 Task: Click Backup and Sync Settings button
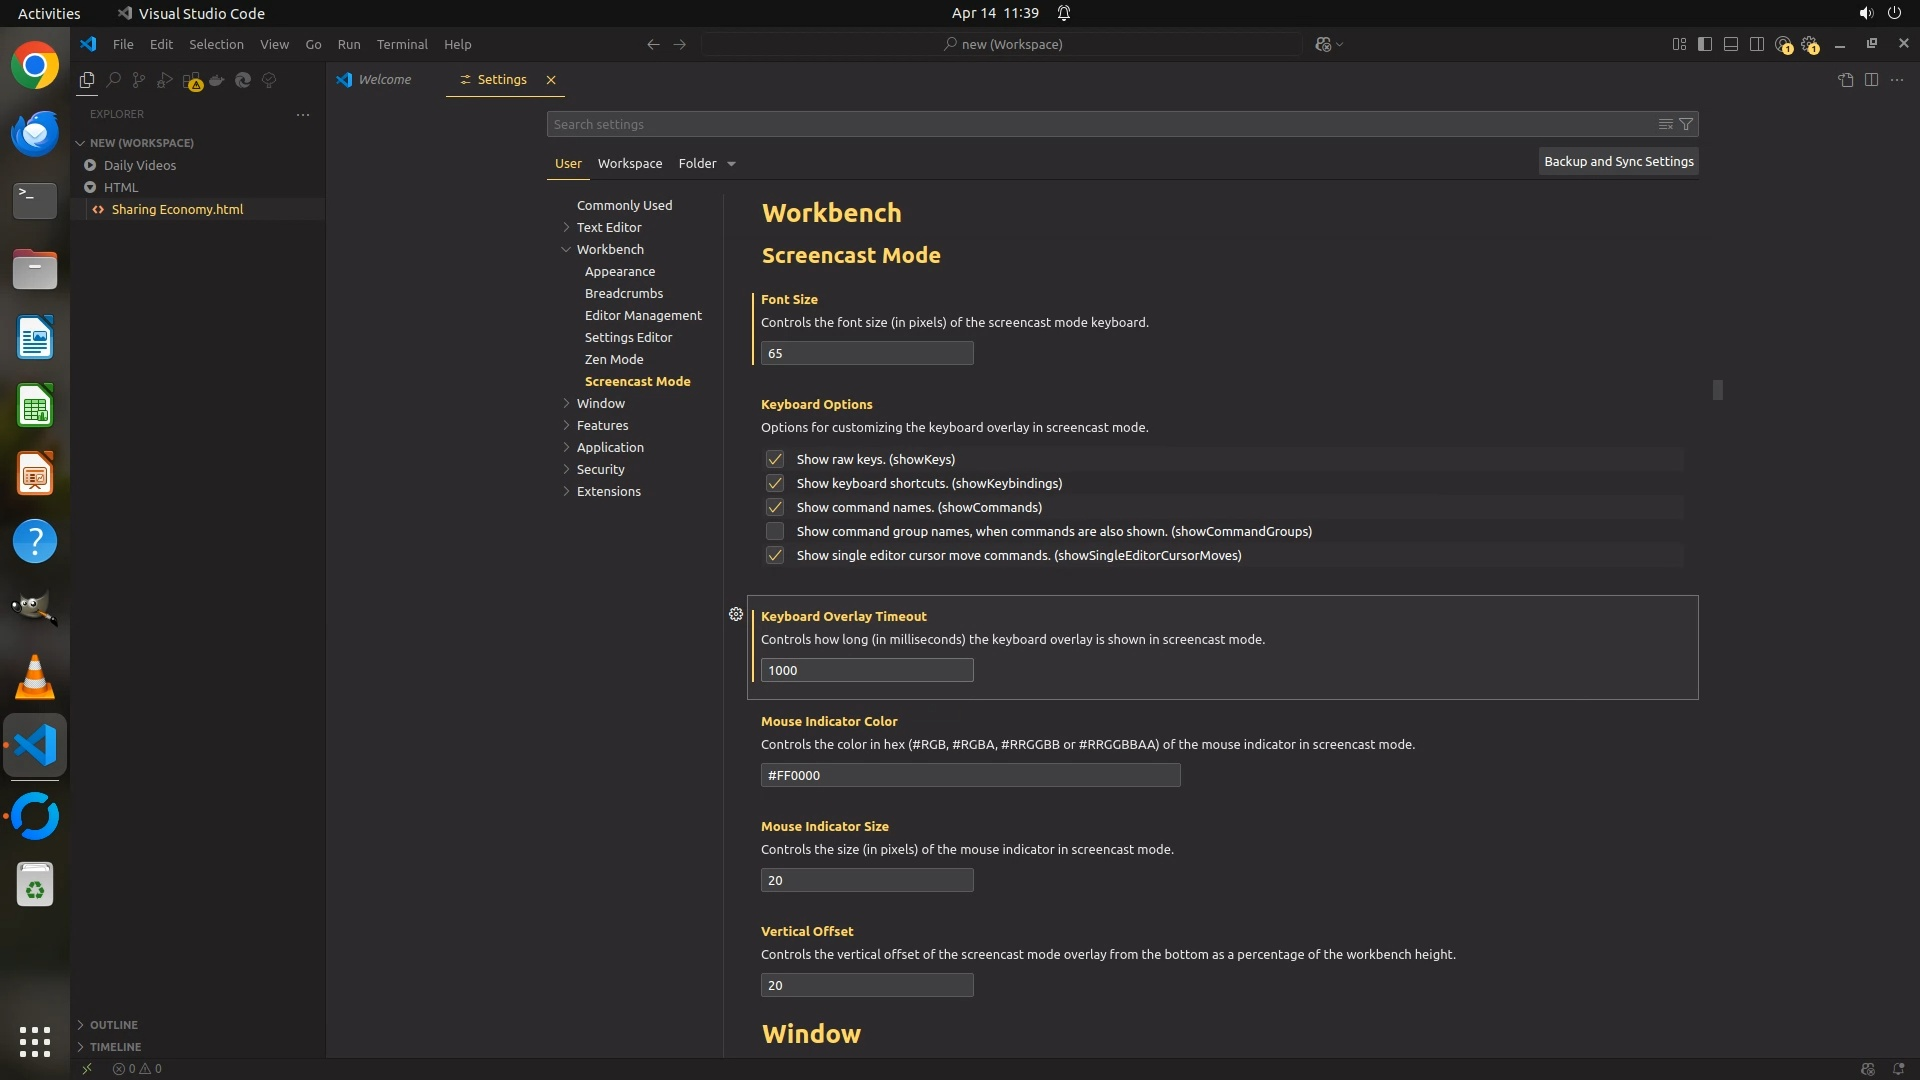[1618, 161]
